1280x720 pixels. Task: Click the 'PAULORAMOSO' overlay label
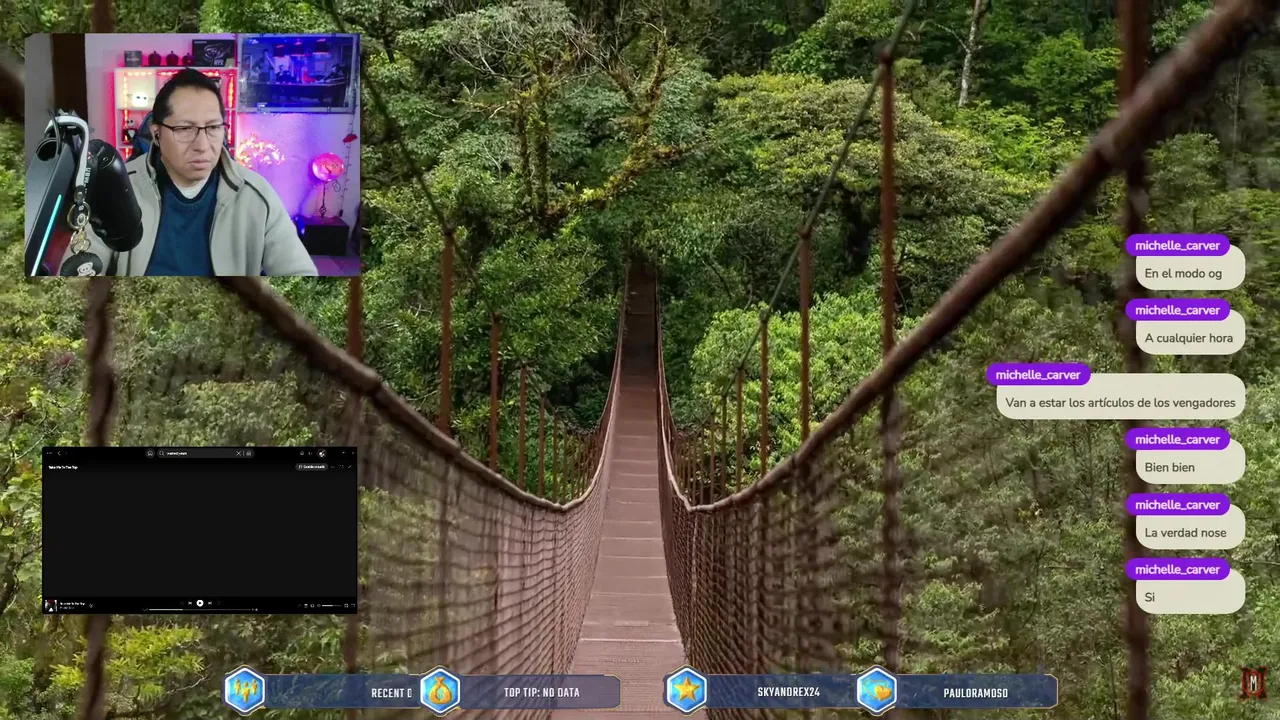(x=975, y=693)
